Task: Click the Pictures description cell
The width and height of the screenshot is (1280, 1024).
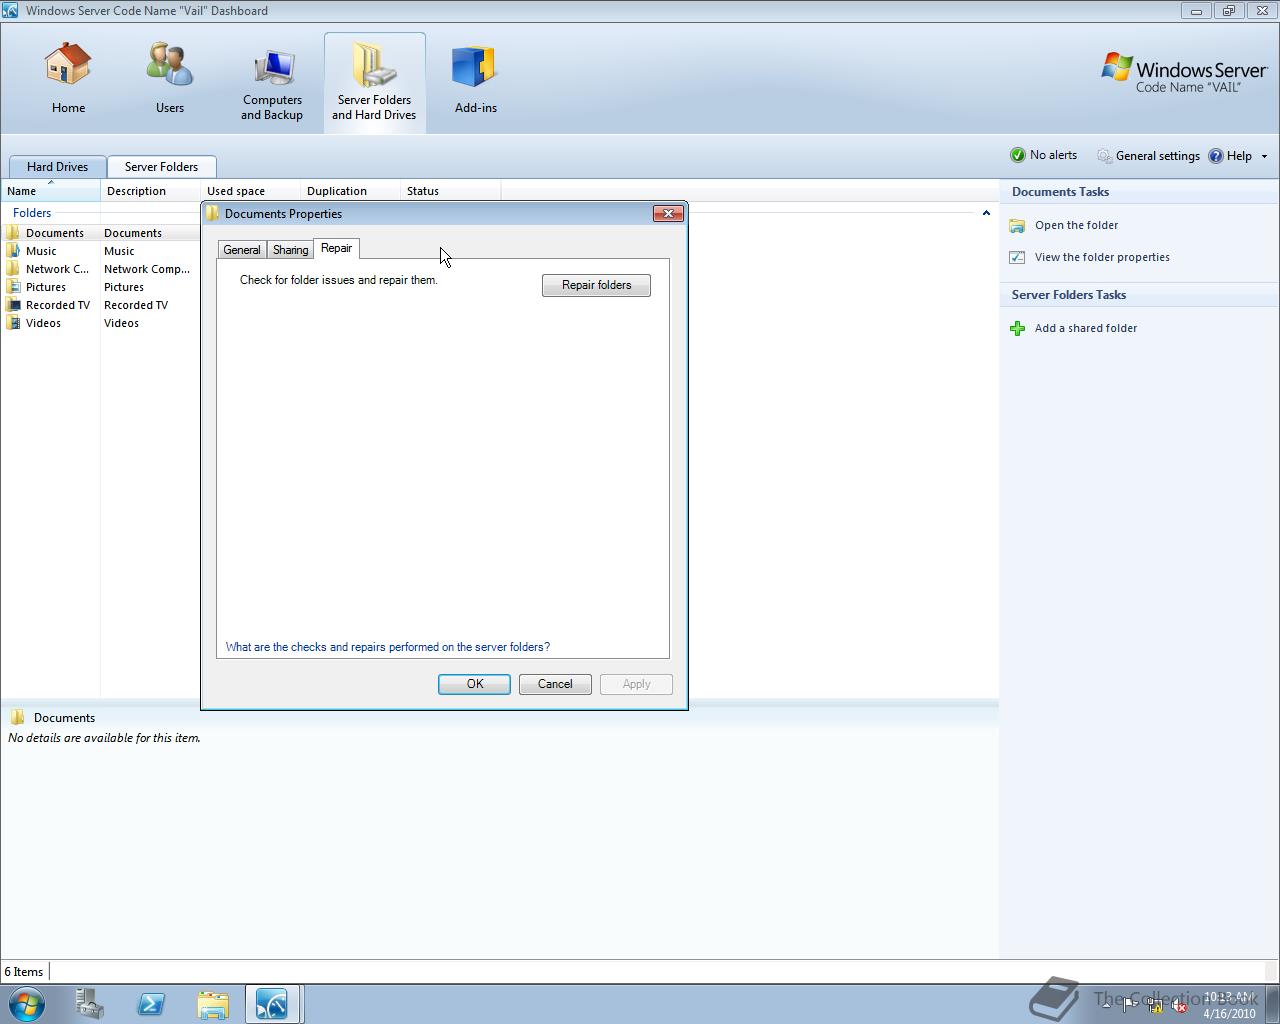Action: (x=124, y=287)
